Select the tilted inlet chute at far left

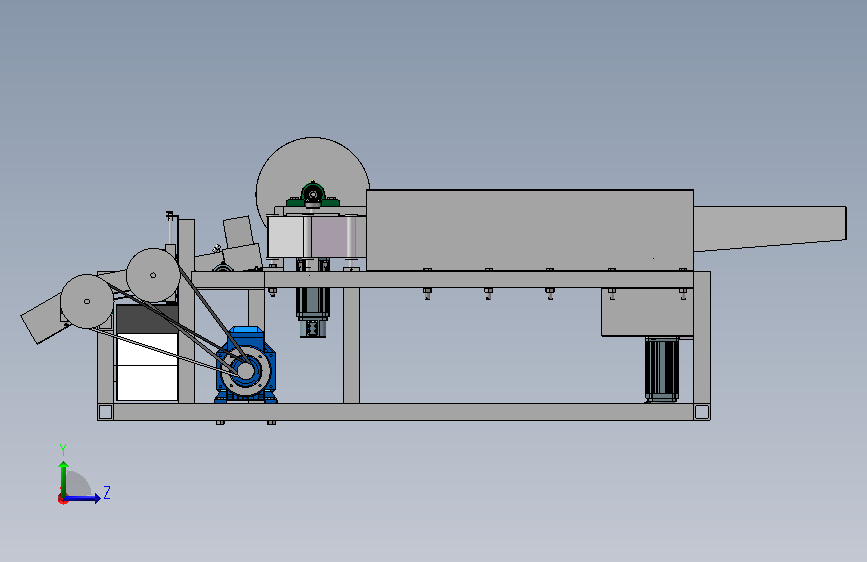[41, 319]
